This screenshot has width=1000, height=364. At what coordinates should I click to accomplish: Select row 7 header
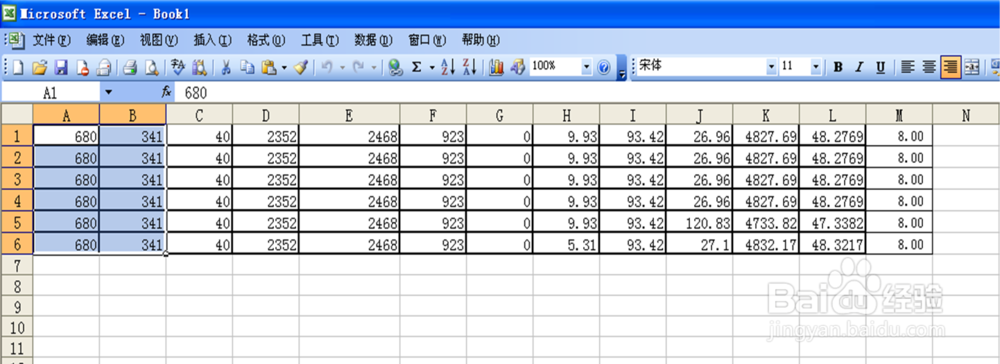(17, 265)
